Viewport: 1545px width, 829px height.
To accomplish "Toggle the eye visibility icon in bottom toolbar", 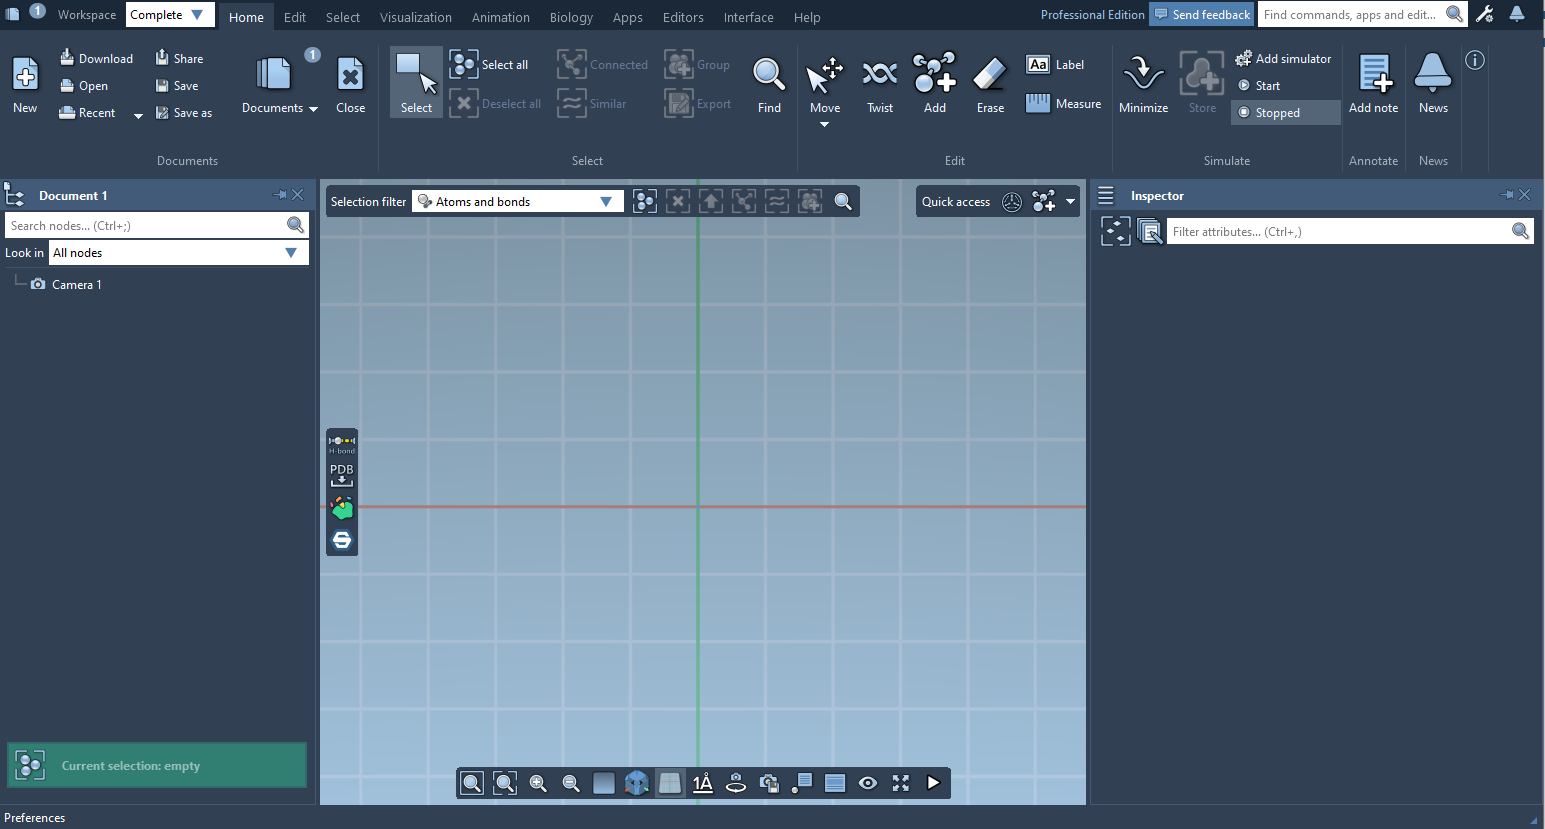I will (x=868, y=783).
